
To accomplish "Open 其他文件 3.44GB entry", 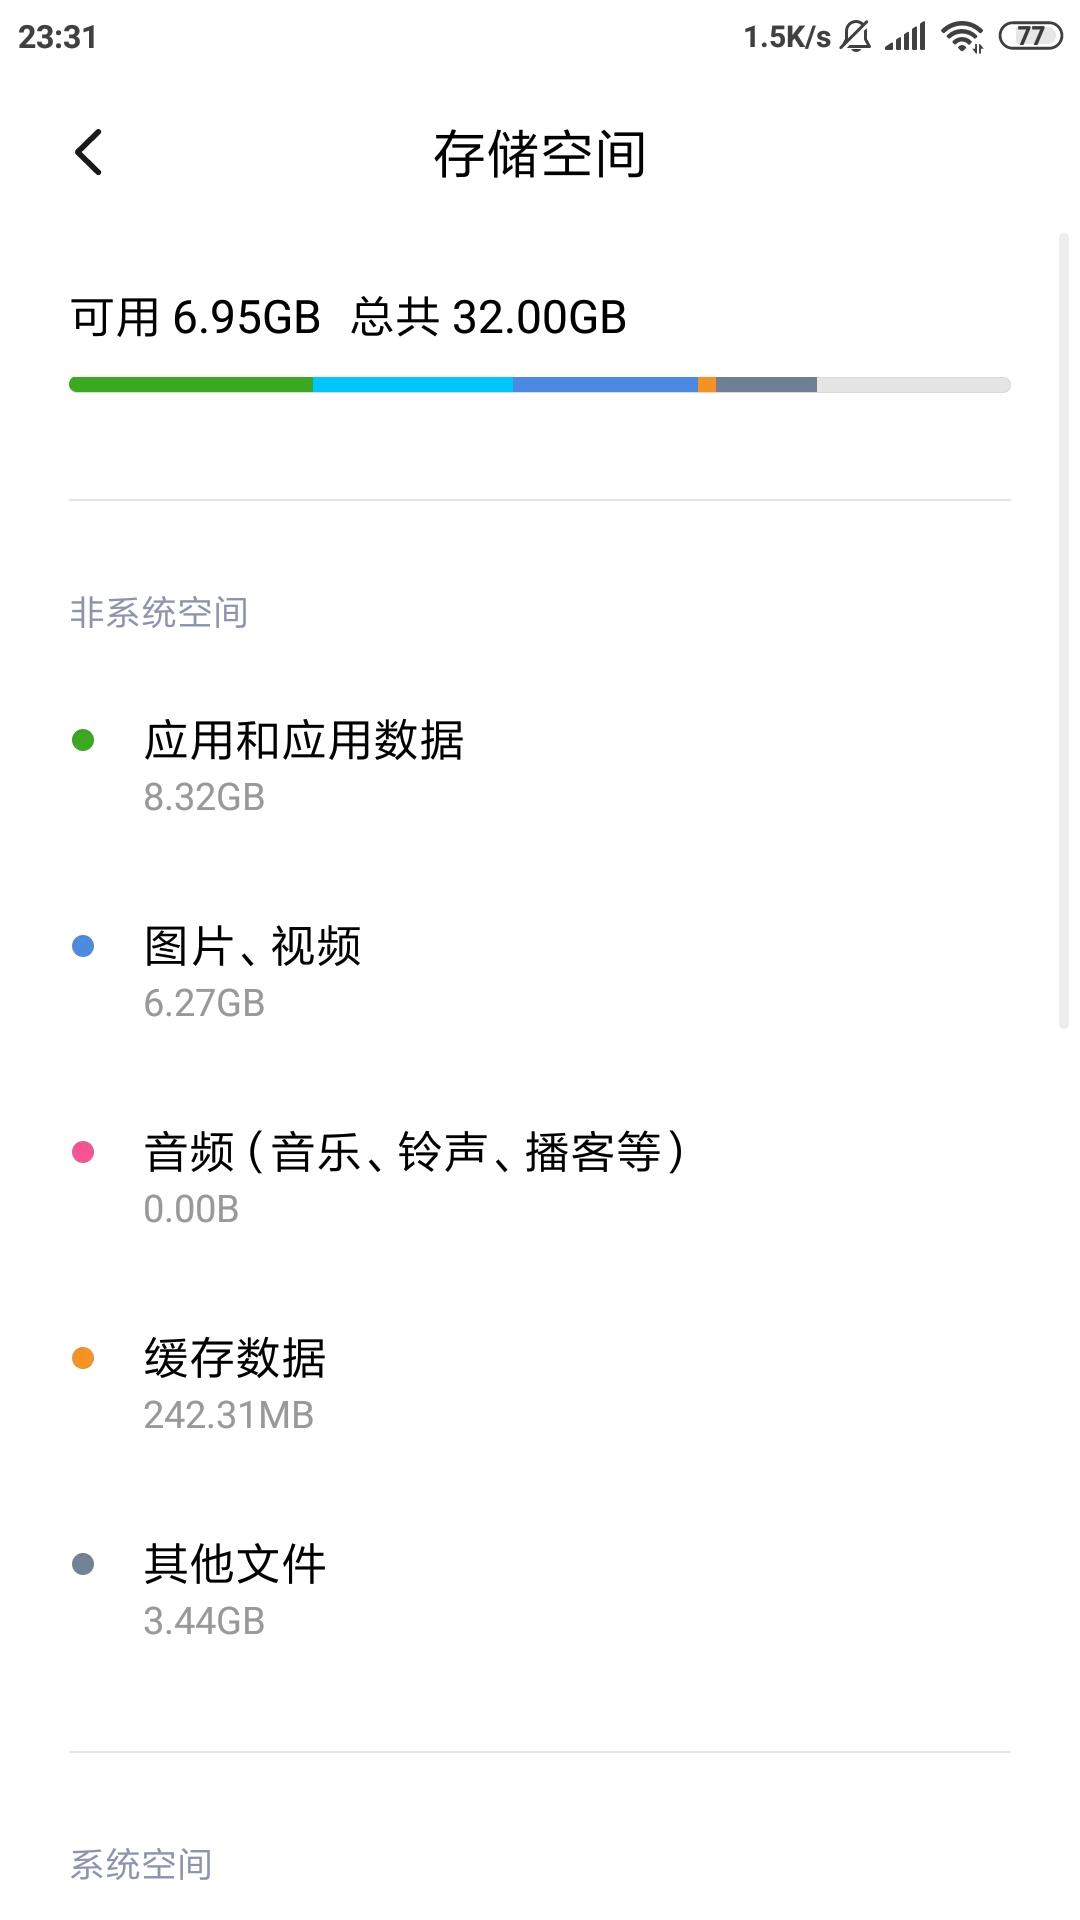I will 540,1591.
